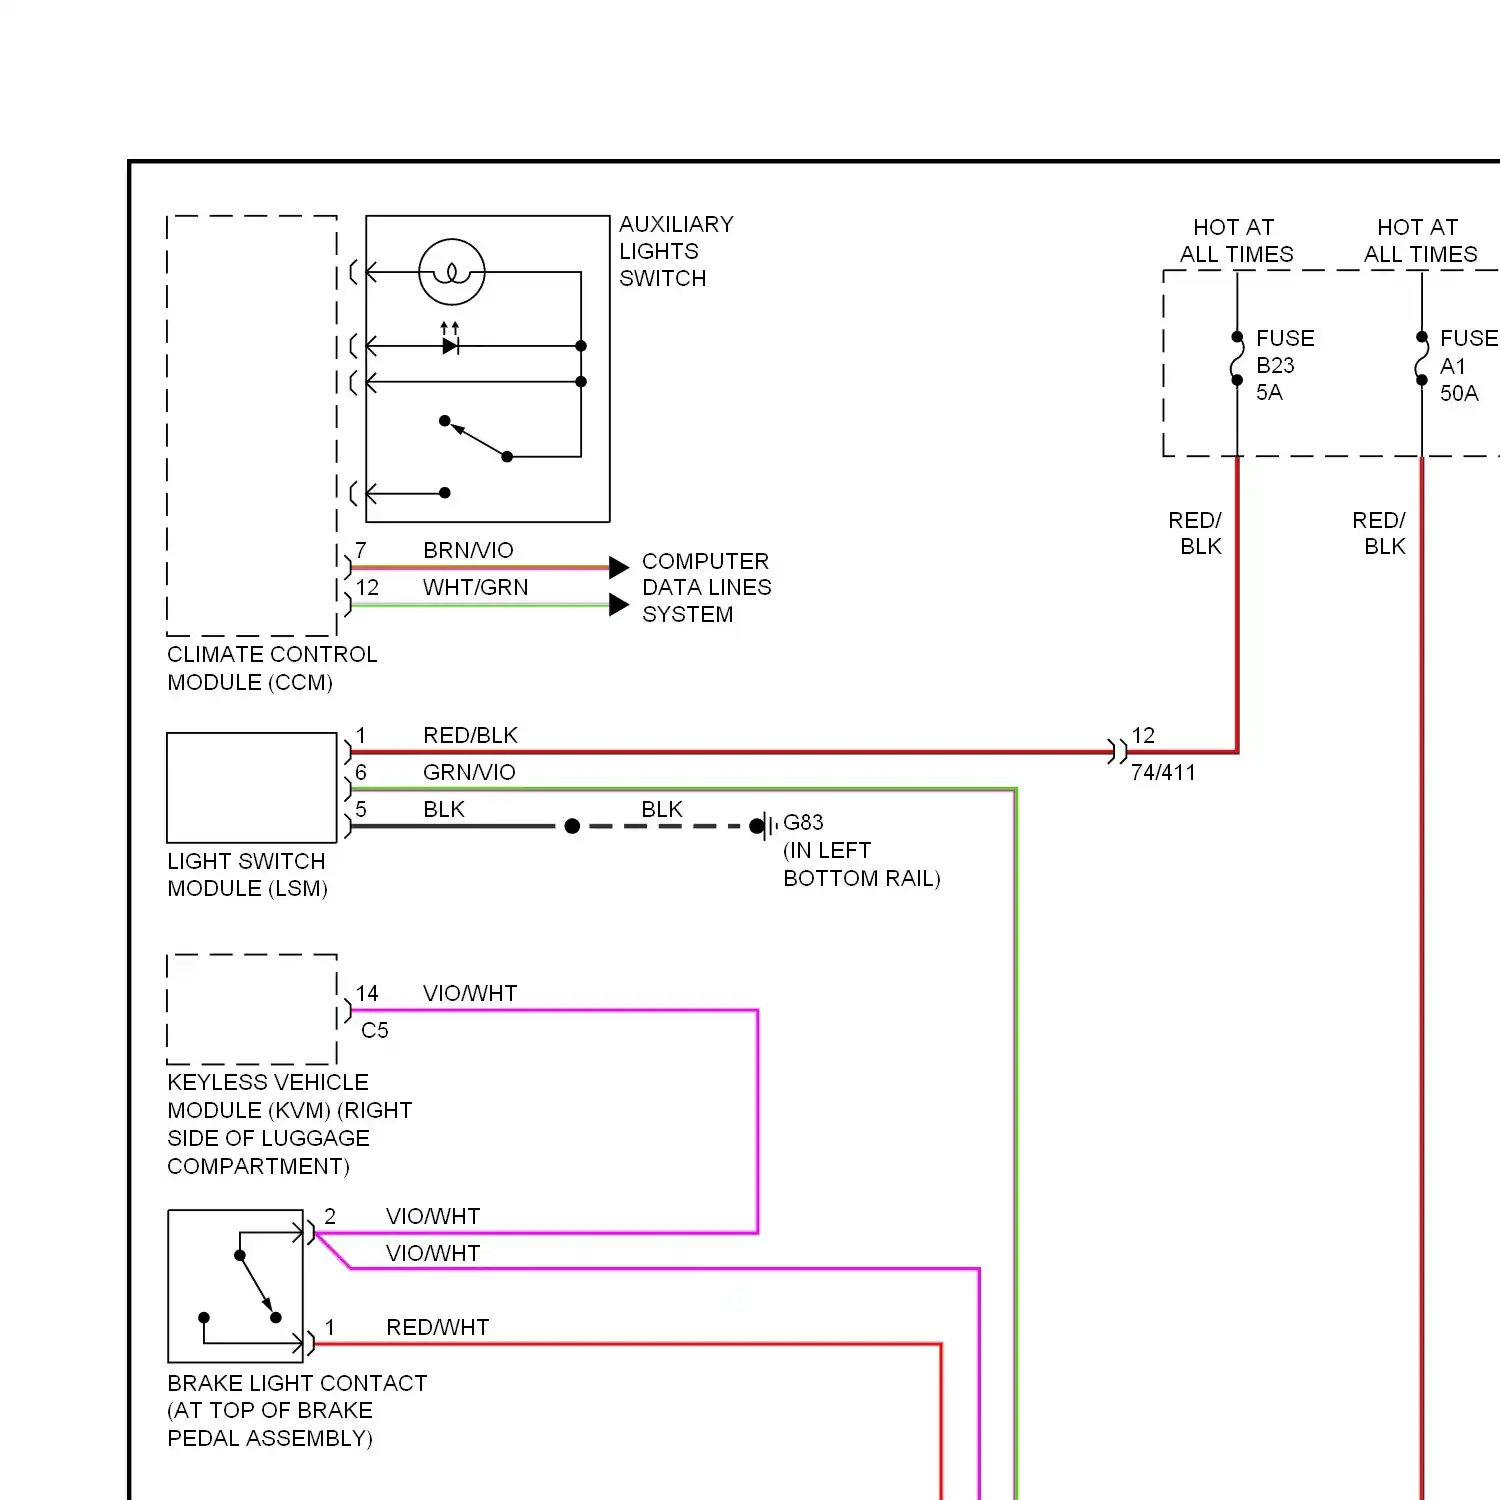Click the 'AUXILIARY LIGHTS SWITCH' label
Screen dimensions: 1500x1500
click(x=676, y=251)
